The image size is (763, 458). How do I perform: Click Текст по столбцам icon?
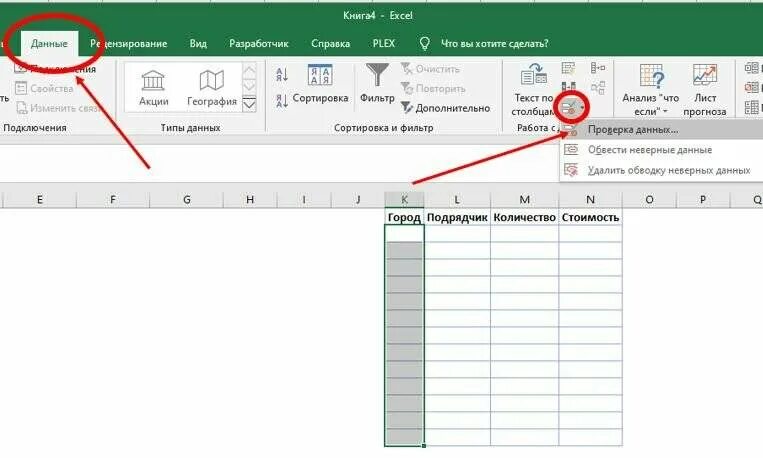click(534, 74)
